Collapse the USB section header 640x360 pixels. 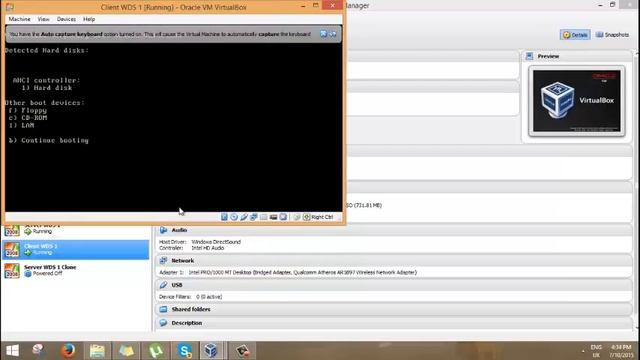[x=393, y=285]
